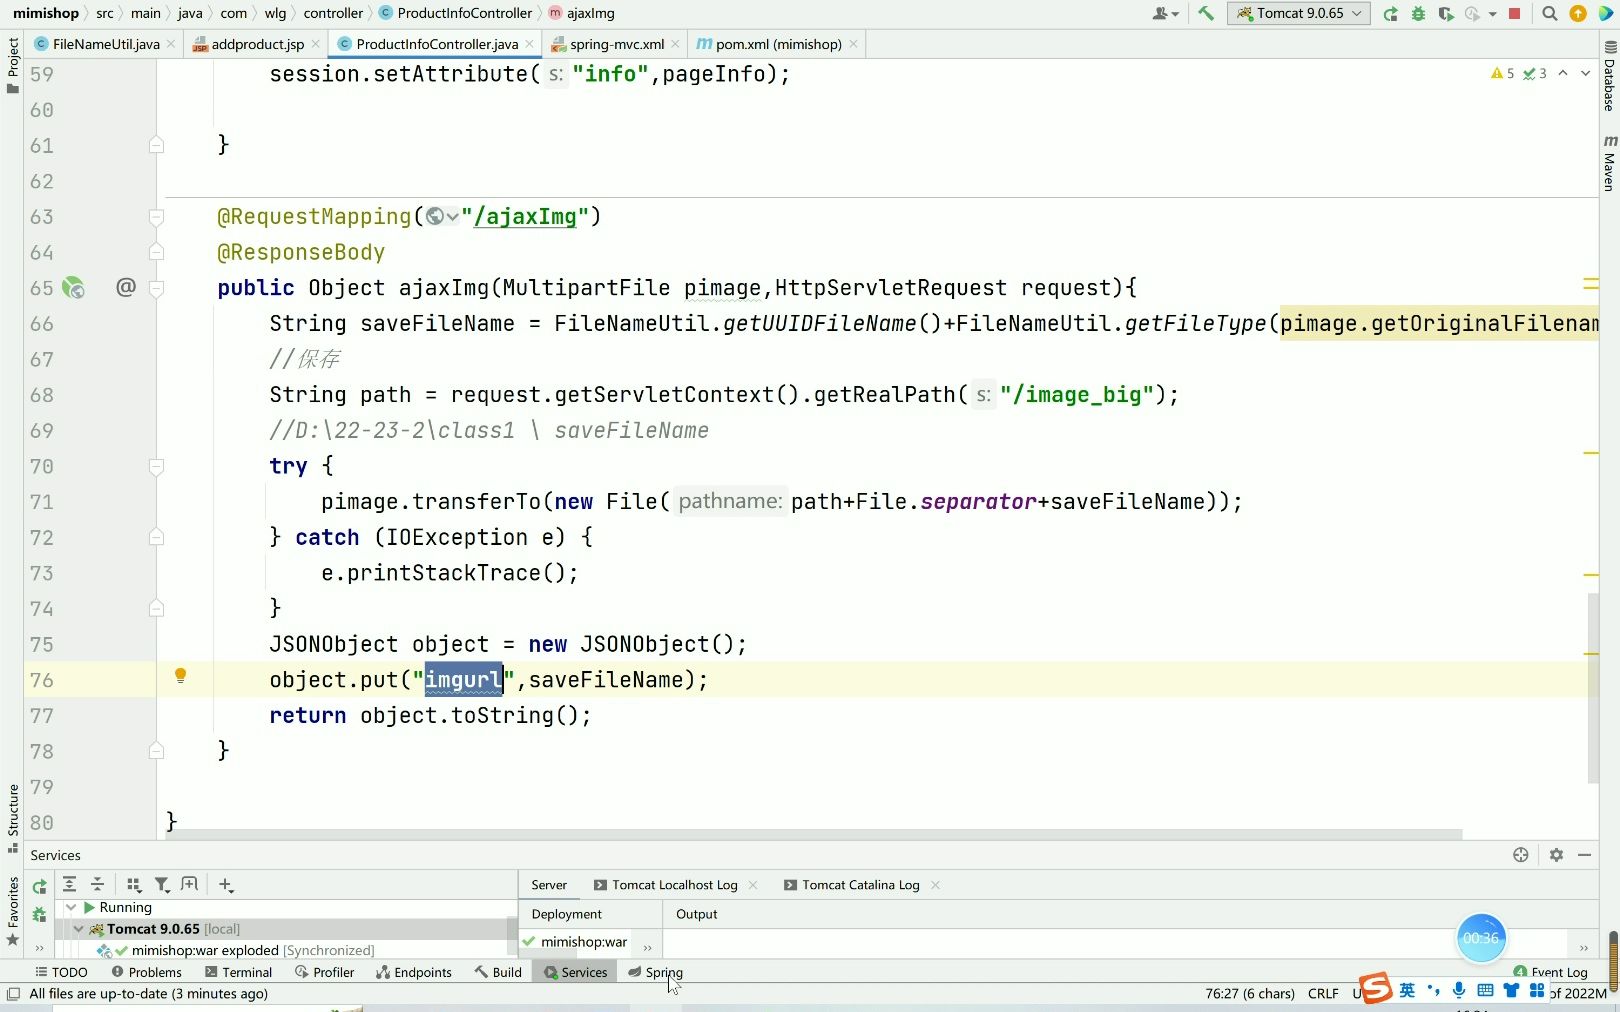1620x1012 pixels.
Task: Click Open in New Tab icon in Services
Action: point(190,884)
